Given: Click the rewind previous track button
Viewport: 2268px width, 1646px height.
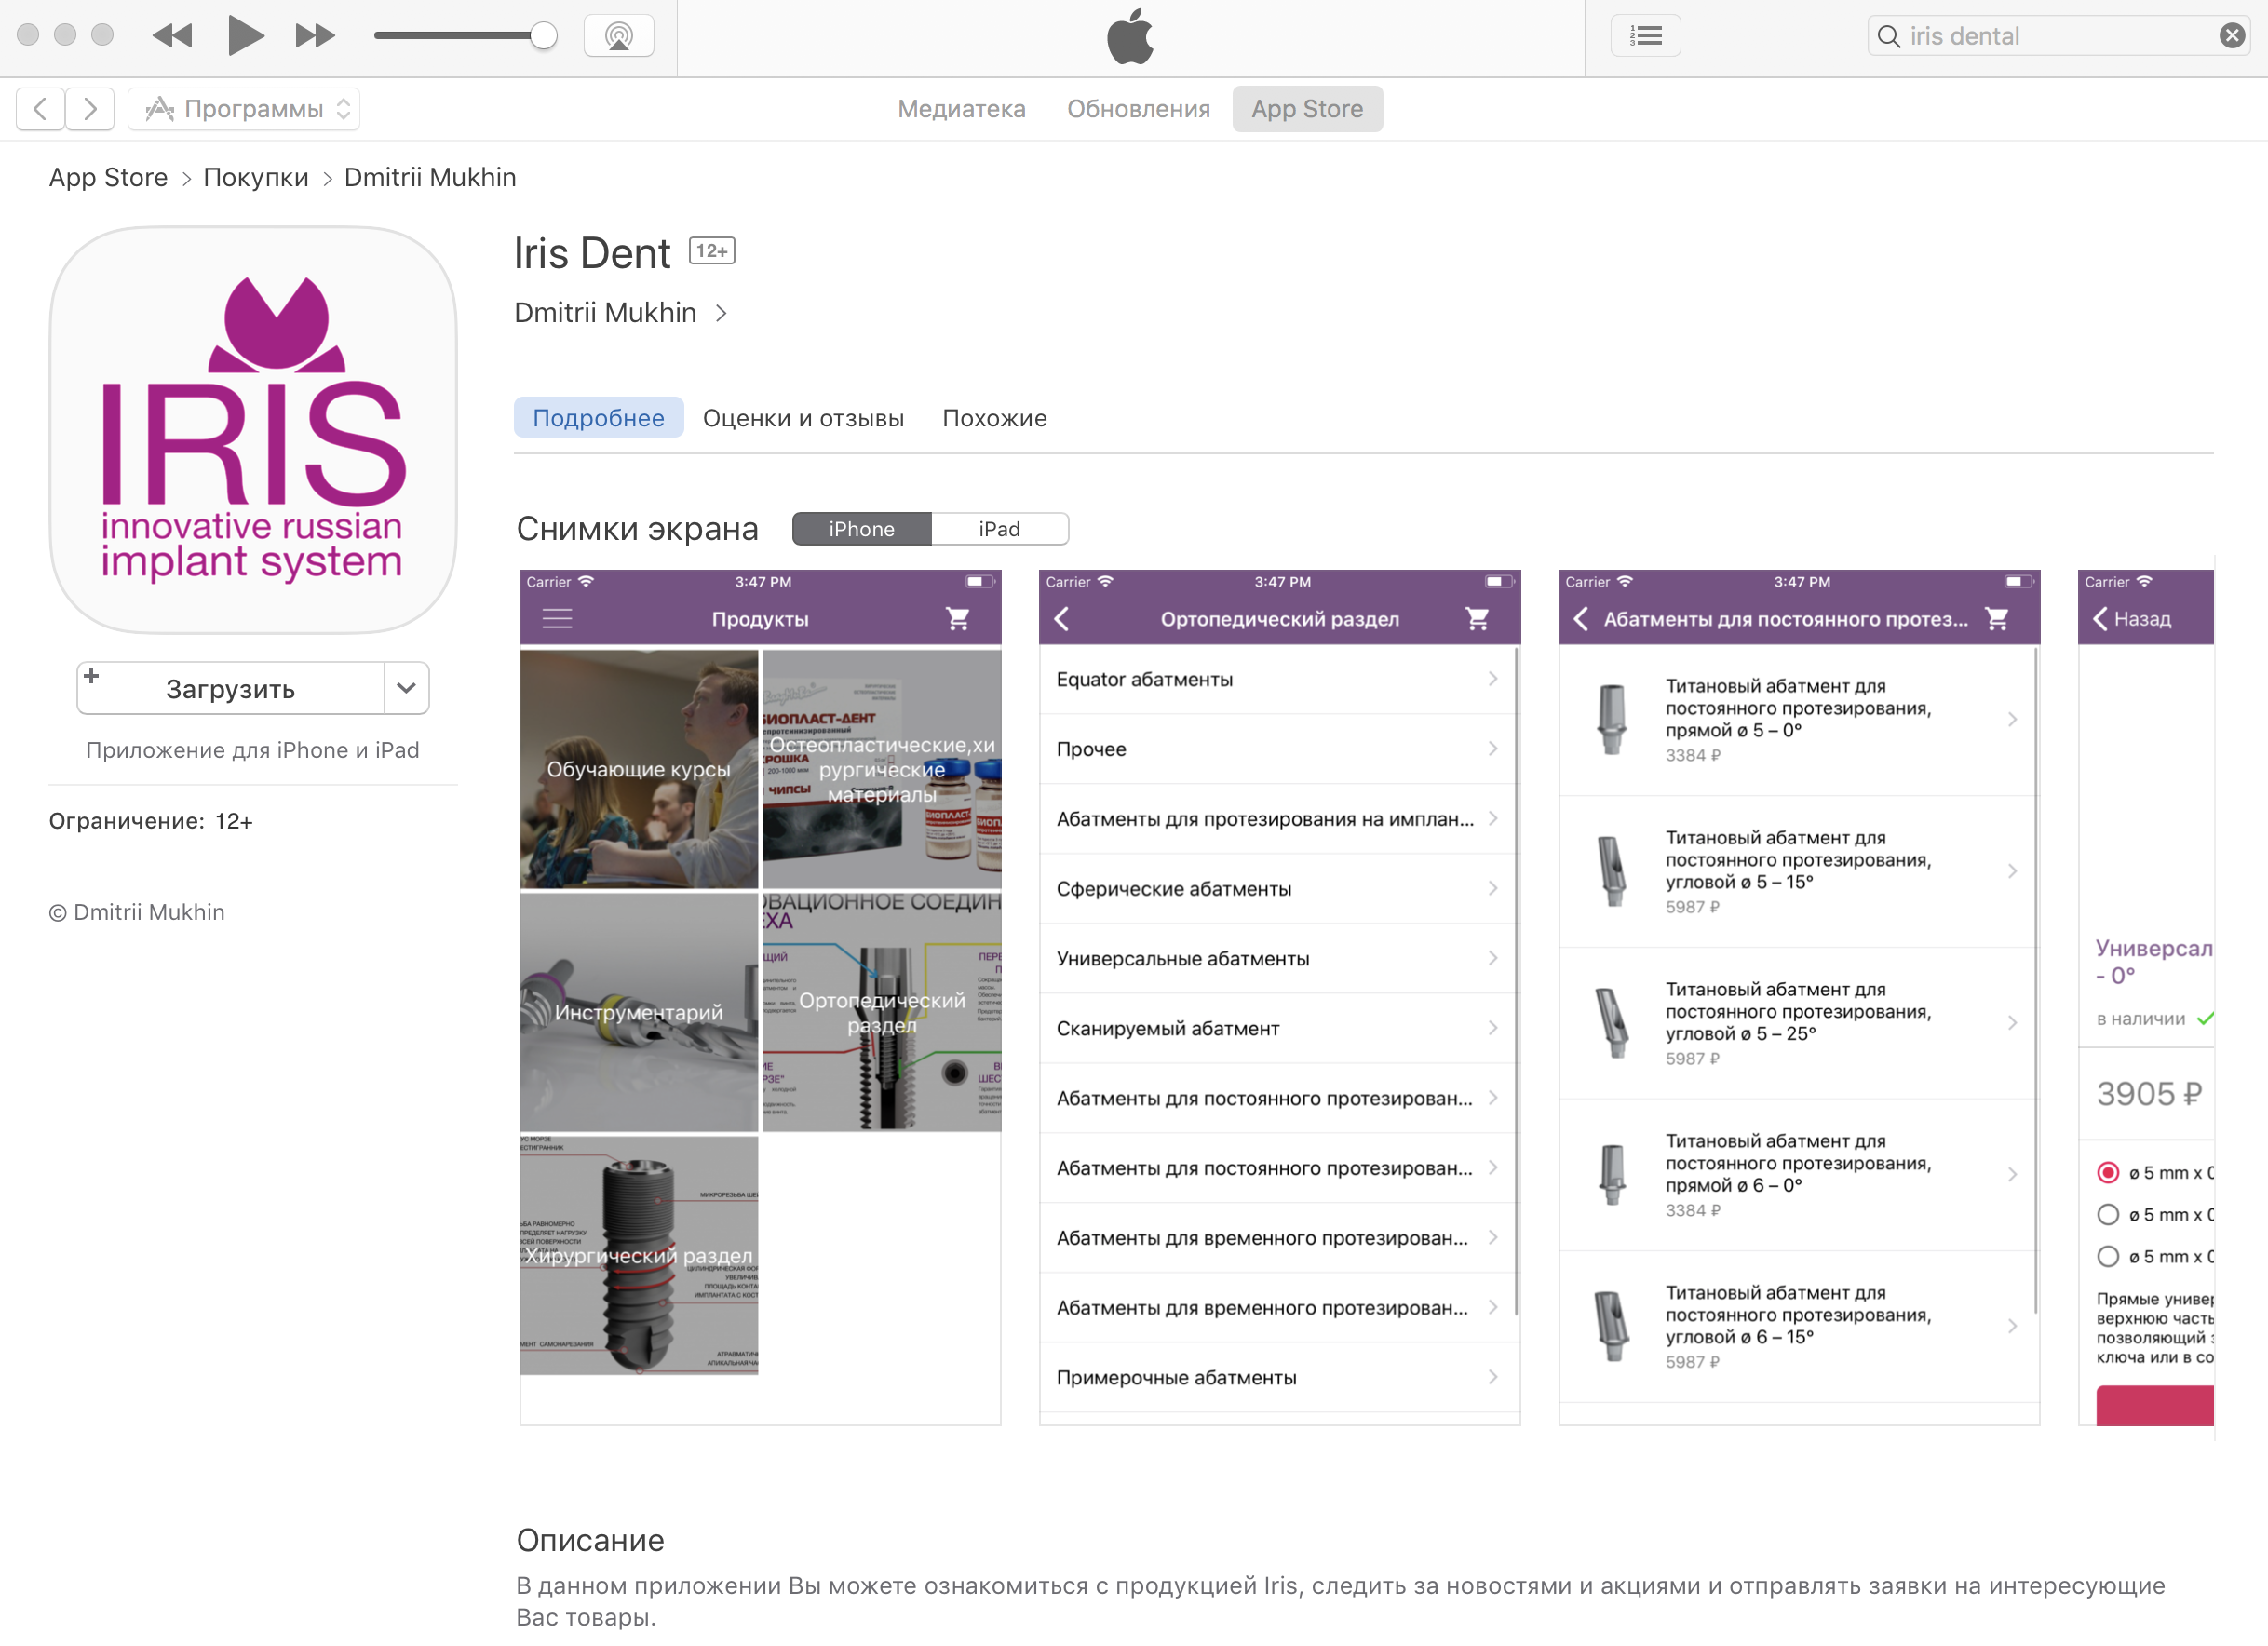Looking at the screenshot, I should click(172, 36).
